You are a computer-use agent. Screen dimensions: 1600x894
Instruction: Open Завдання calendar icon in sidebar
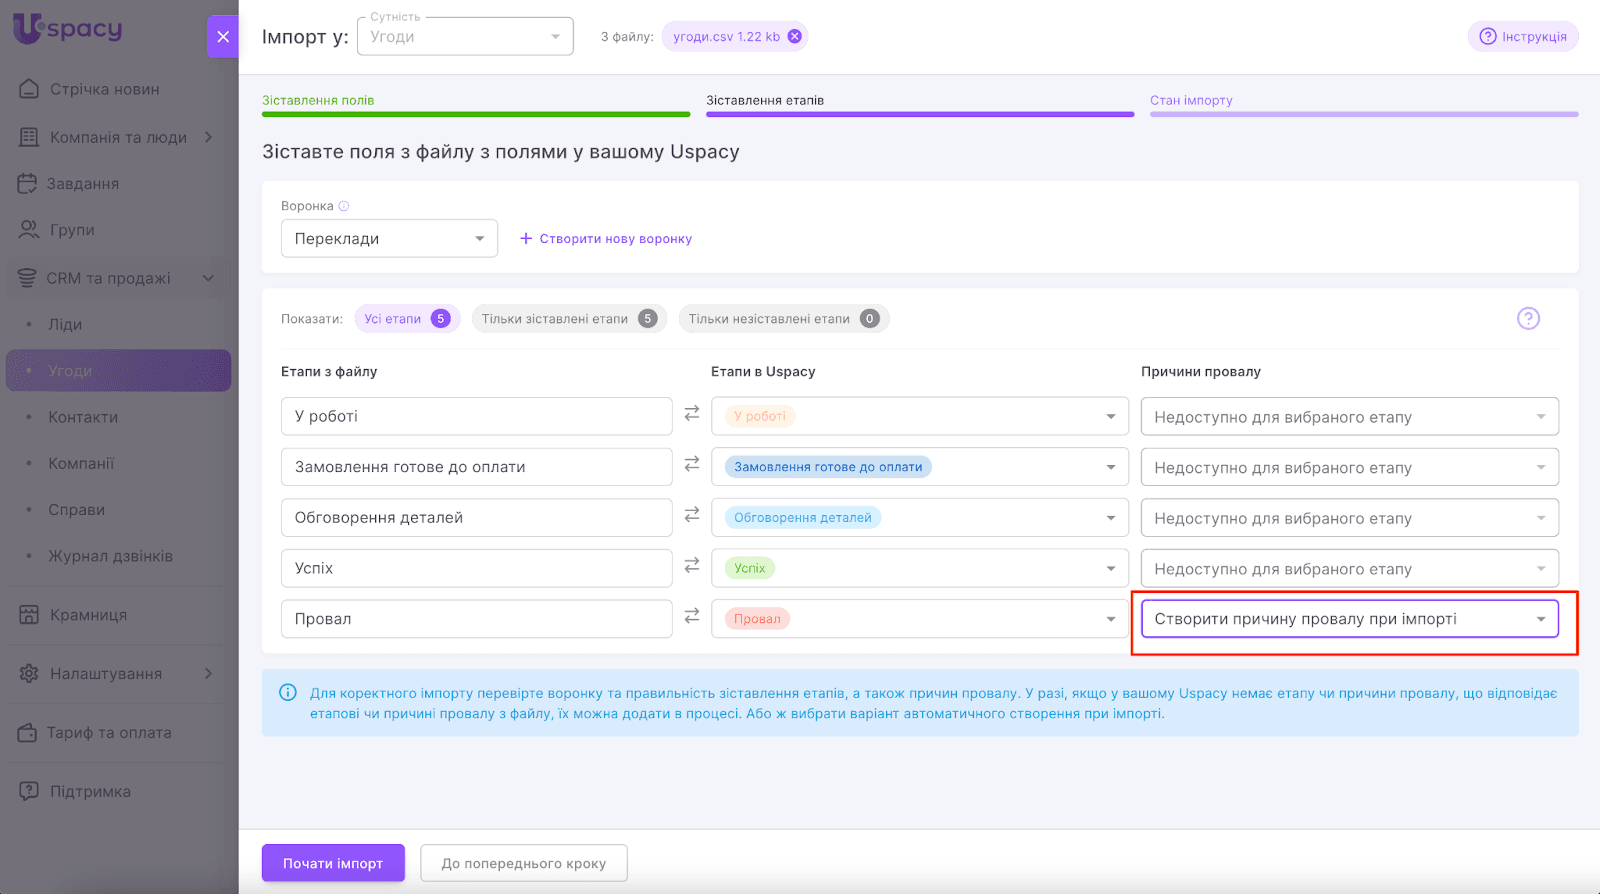(28, 184)
